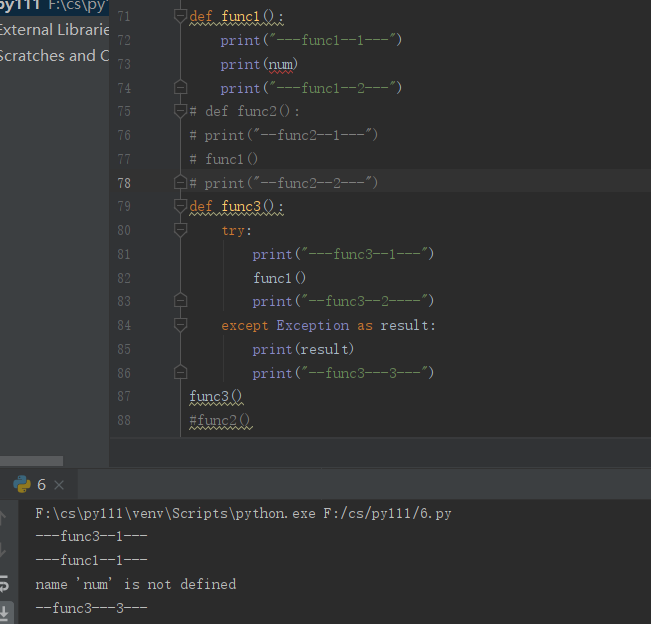The height and width of the screenshot is (624, 651).
Task: Click the down arrow icon in the run toolbar
Action: coord(2,550)
